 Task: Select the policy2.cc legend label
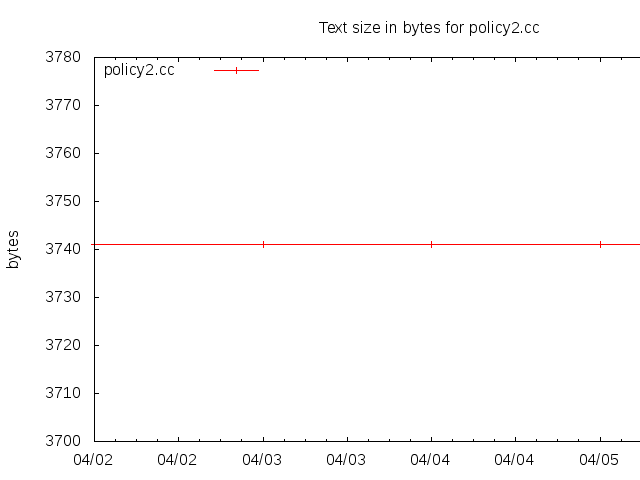click(139, 70)
